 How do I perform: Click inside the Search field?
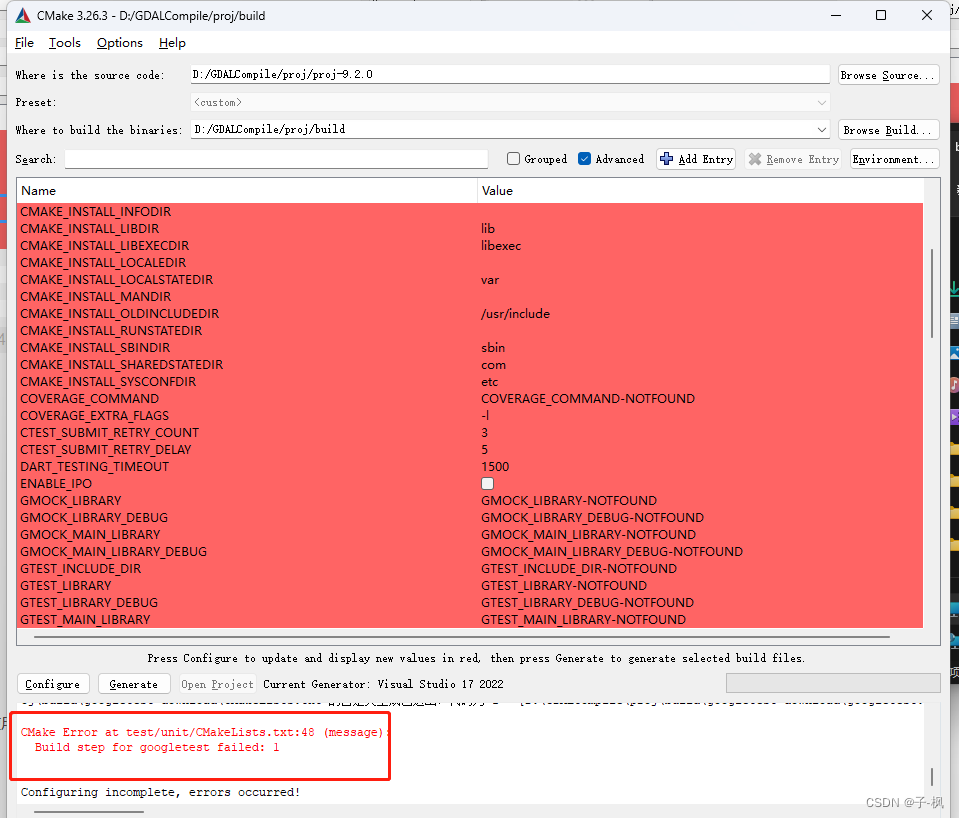(276, 158)
